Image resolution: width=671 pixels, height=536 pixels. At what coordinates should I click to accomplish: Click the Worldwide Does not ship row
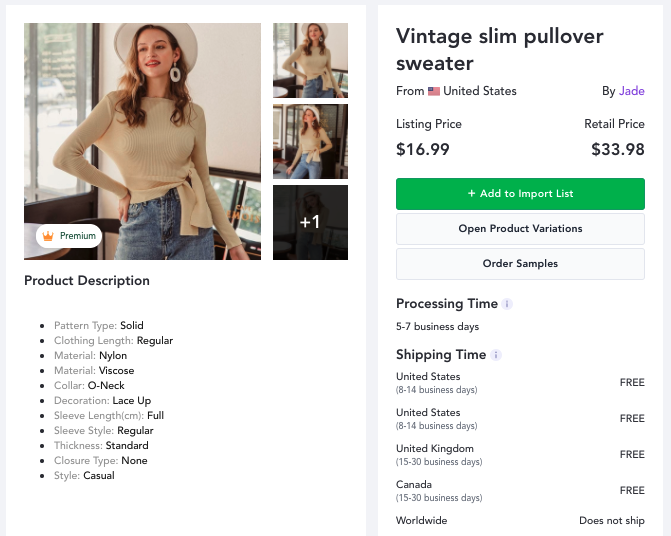520,521
